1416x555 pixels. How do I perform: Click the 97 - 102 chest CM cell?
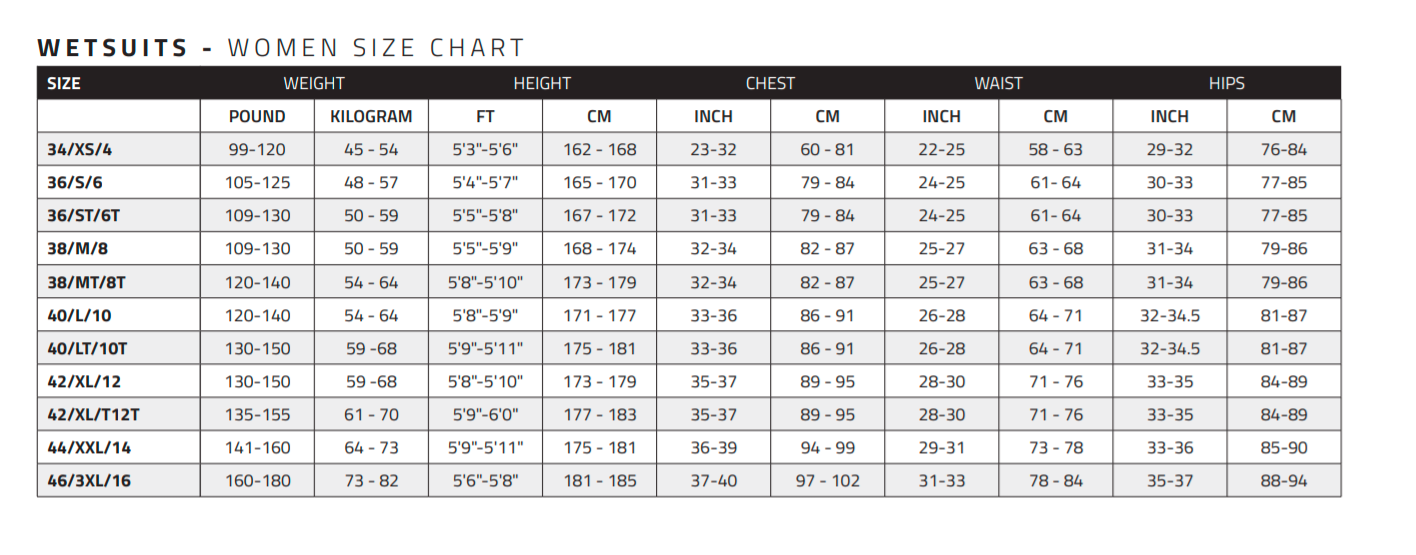pyautogui.click(x=827, y=481)
